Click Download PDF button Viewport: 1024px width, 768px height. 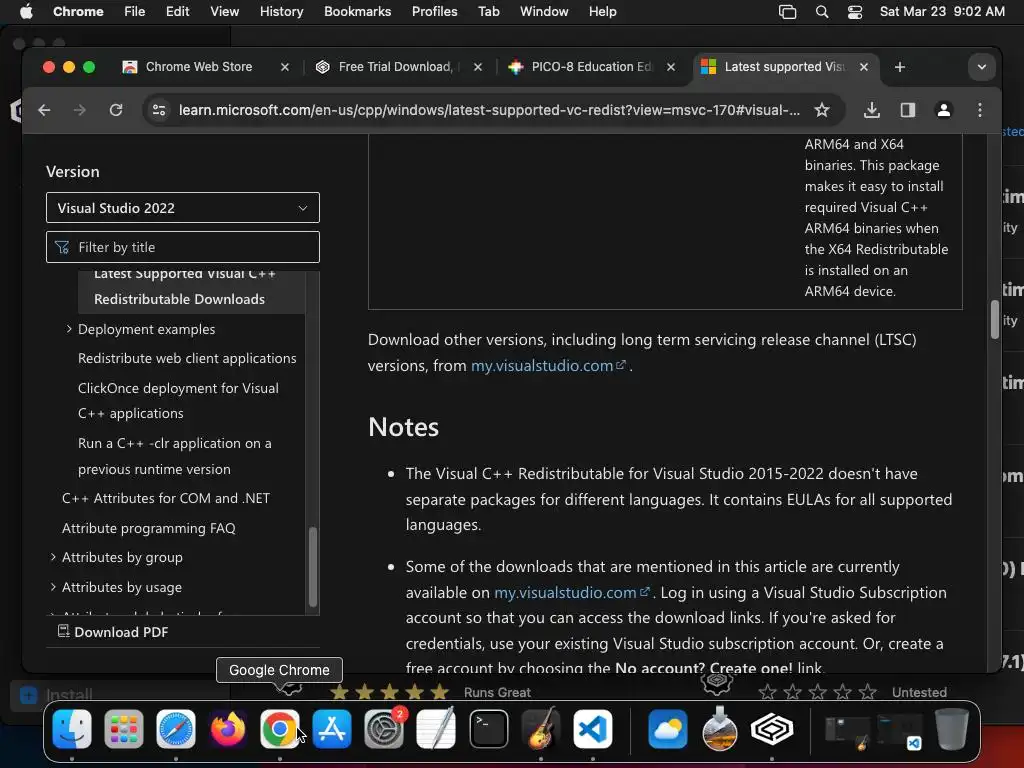pos(113,632)
